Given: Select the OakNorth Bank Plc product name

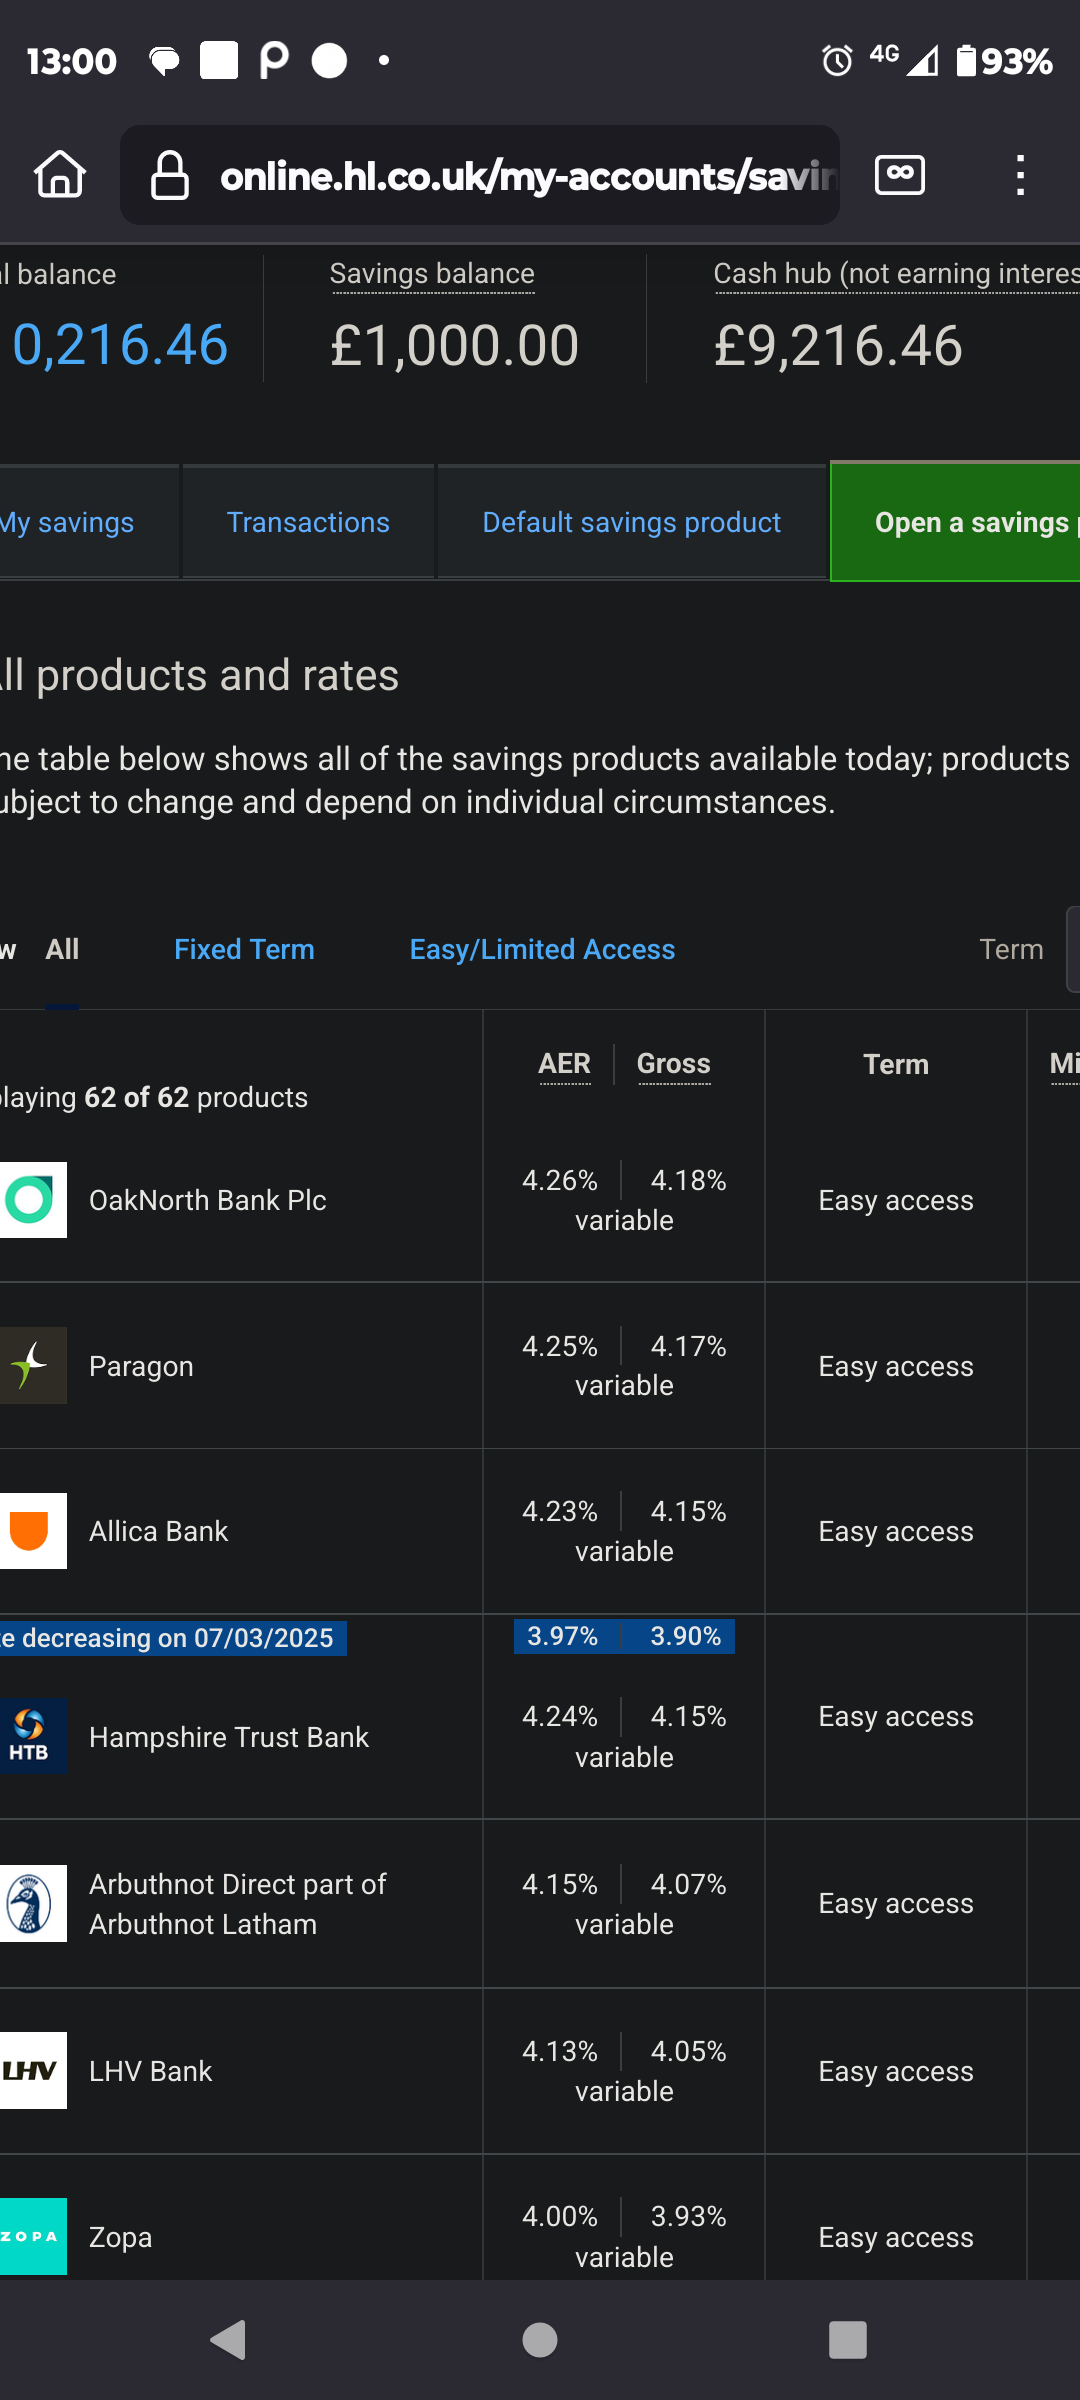Looking at the screenshot, I should 208,1200.
